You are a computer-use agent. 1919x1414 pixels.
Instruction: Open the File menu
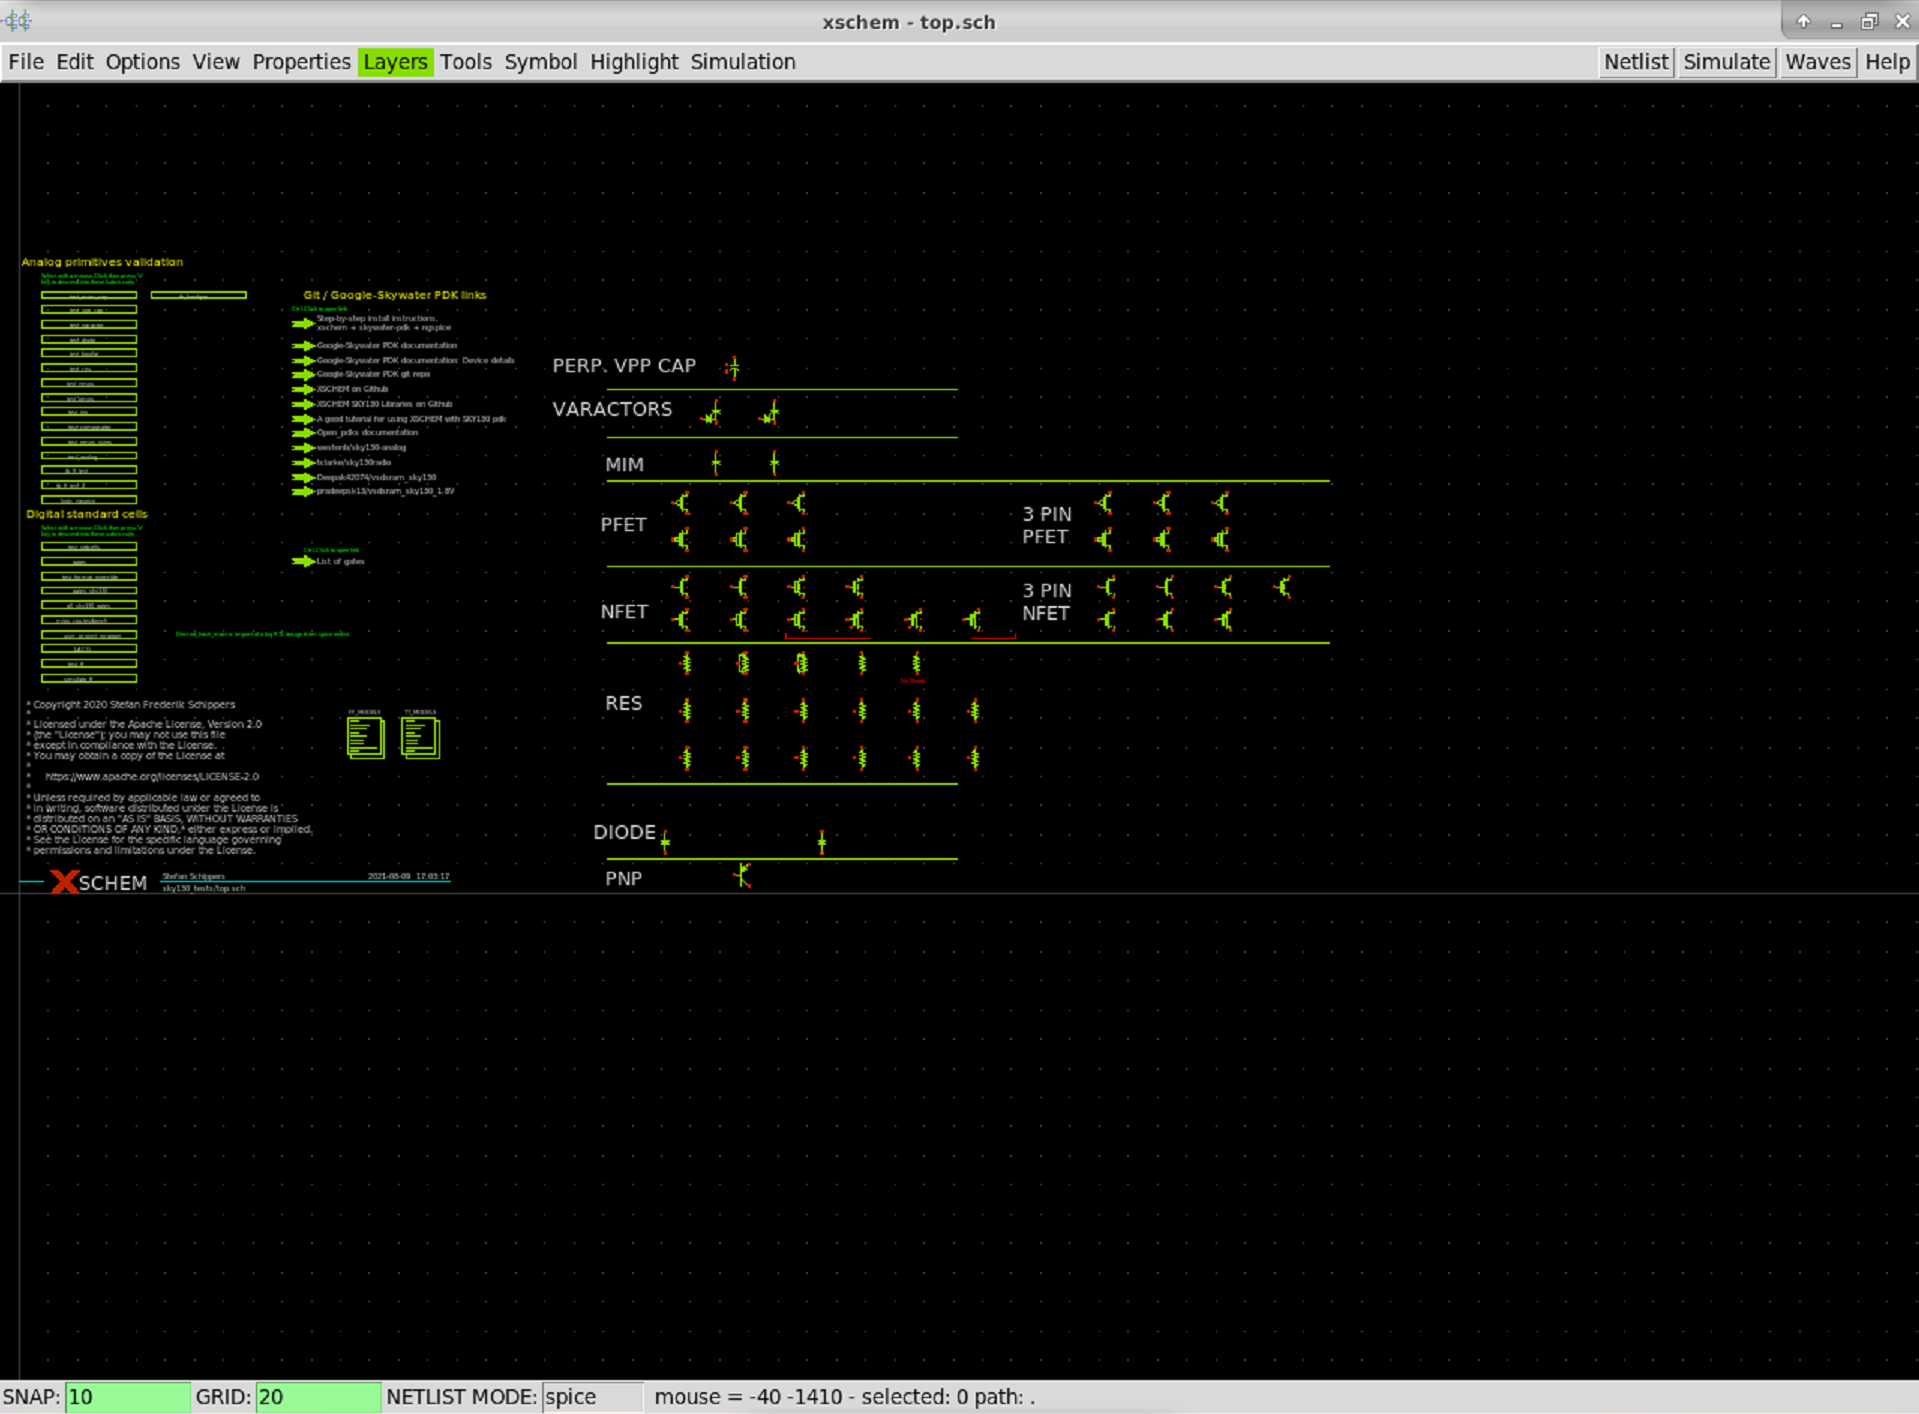(26, 62)
